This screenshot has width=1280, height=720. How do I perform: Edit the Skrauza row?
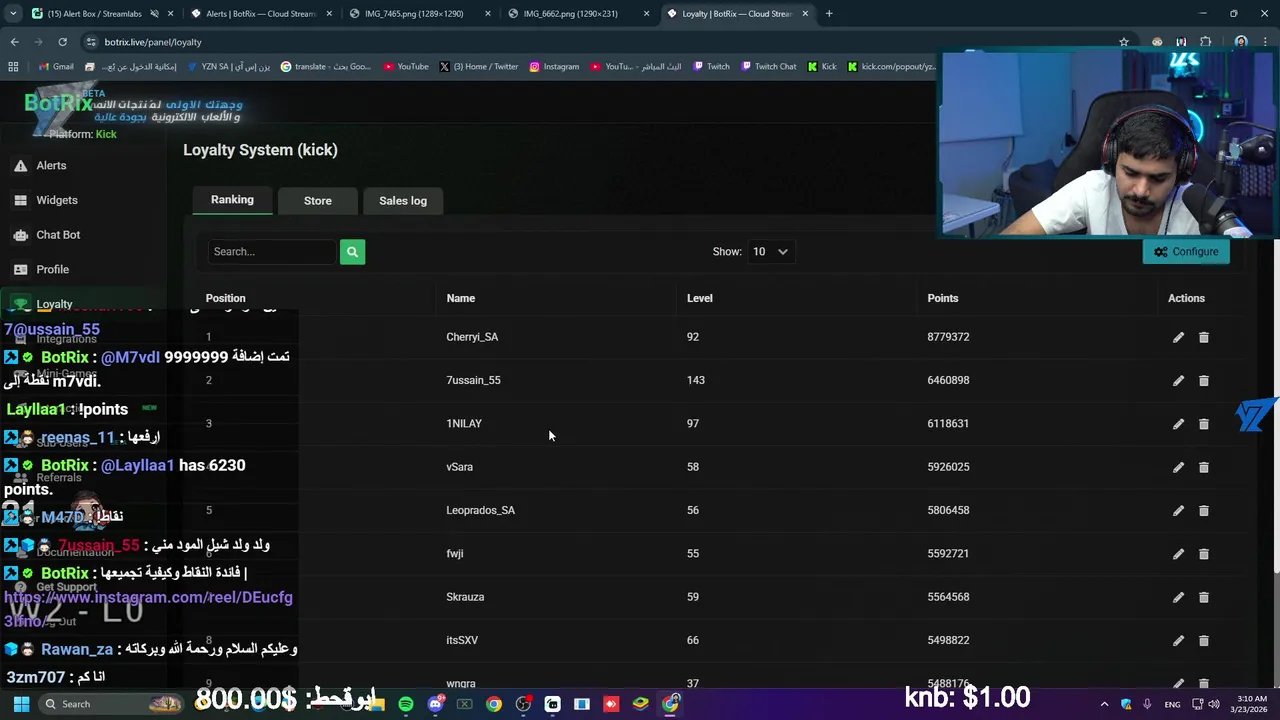click(x=1178, y=597)
